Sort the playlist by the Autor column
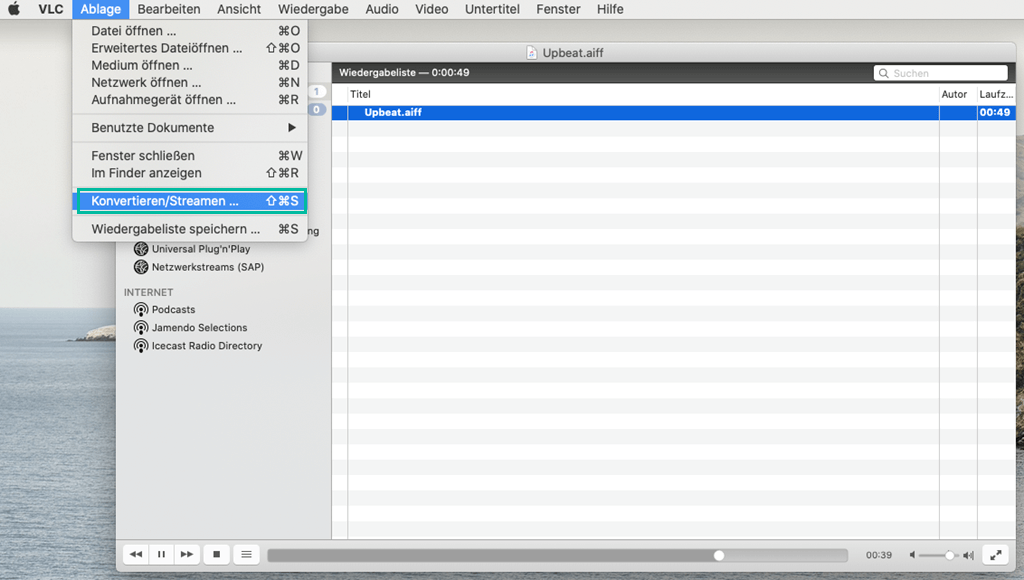This screenshot has width=1024, height=580. [x=958, y=94]
